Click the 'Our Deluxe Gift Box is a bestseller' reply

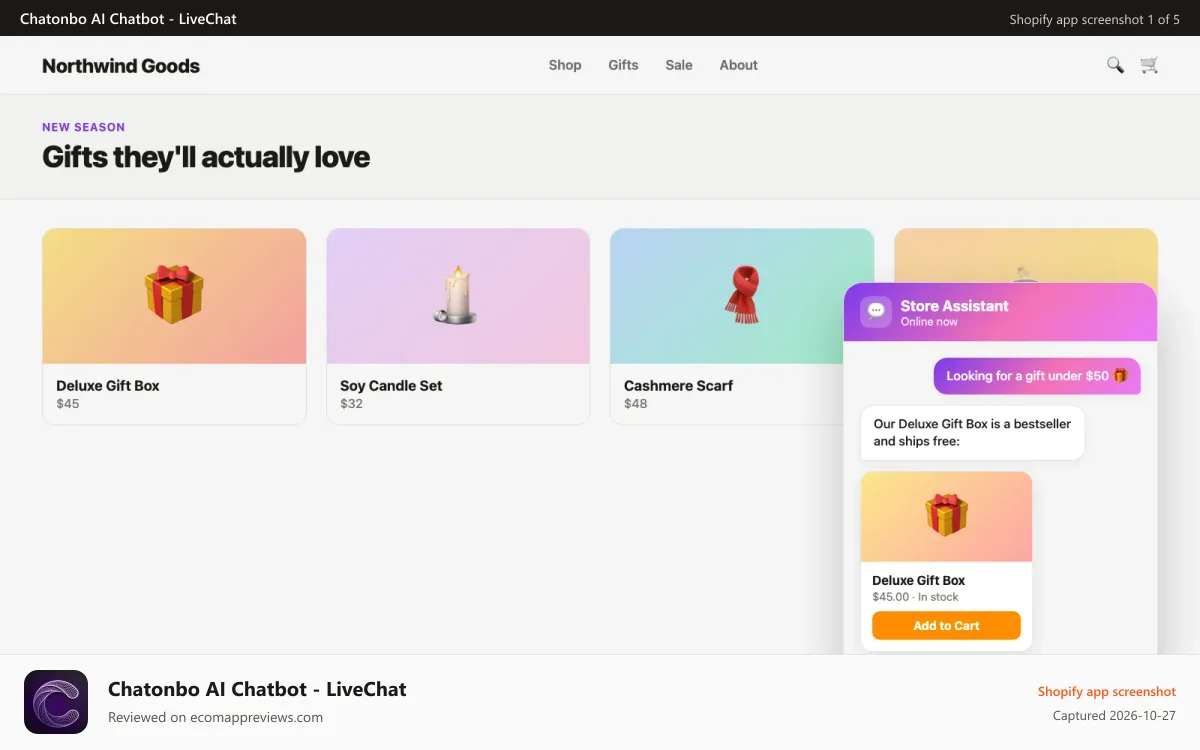(x=972, y=432)
